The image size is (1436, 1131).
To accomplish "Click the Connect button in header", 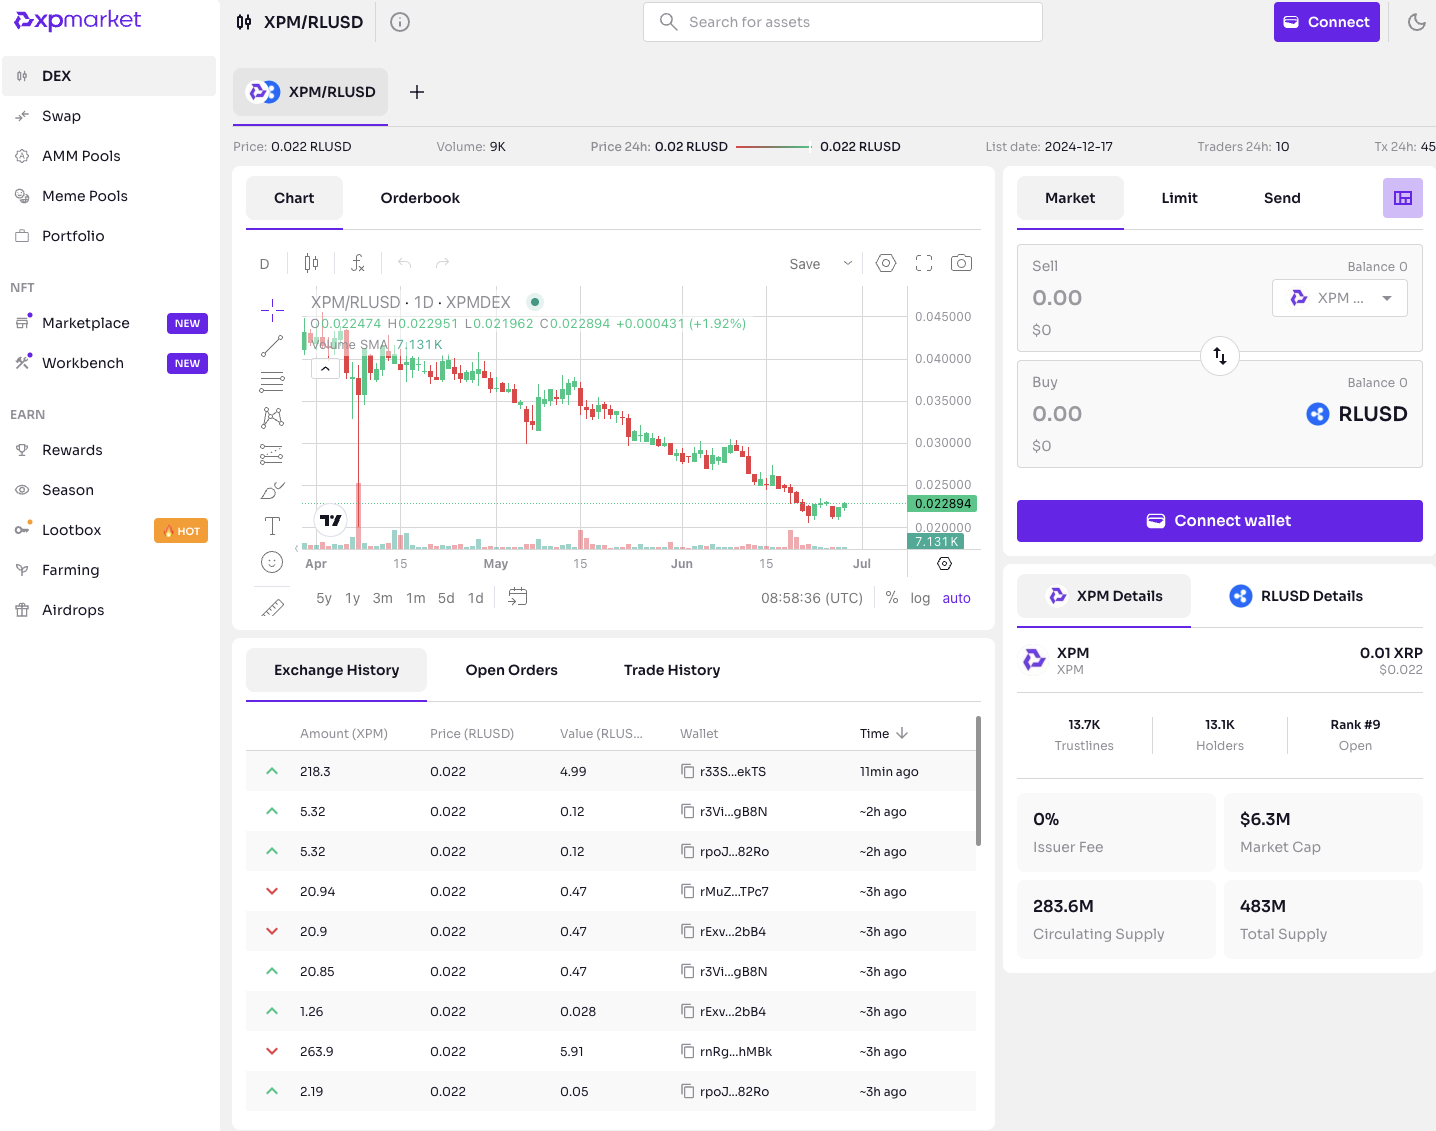I will 1326,22.
